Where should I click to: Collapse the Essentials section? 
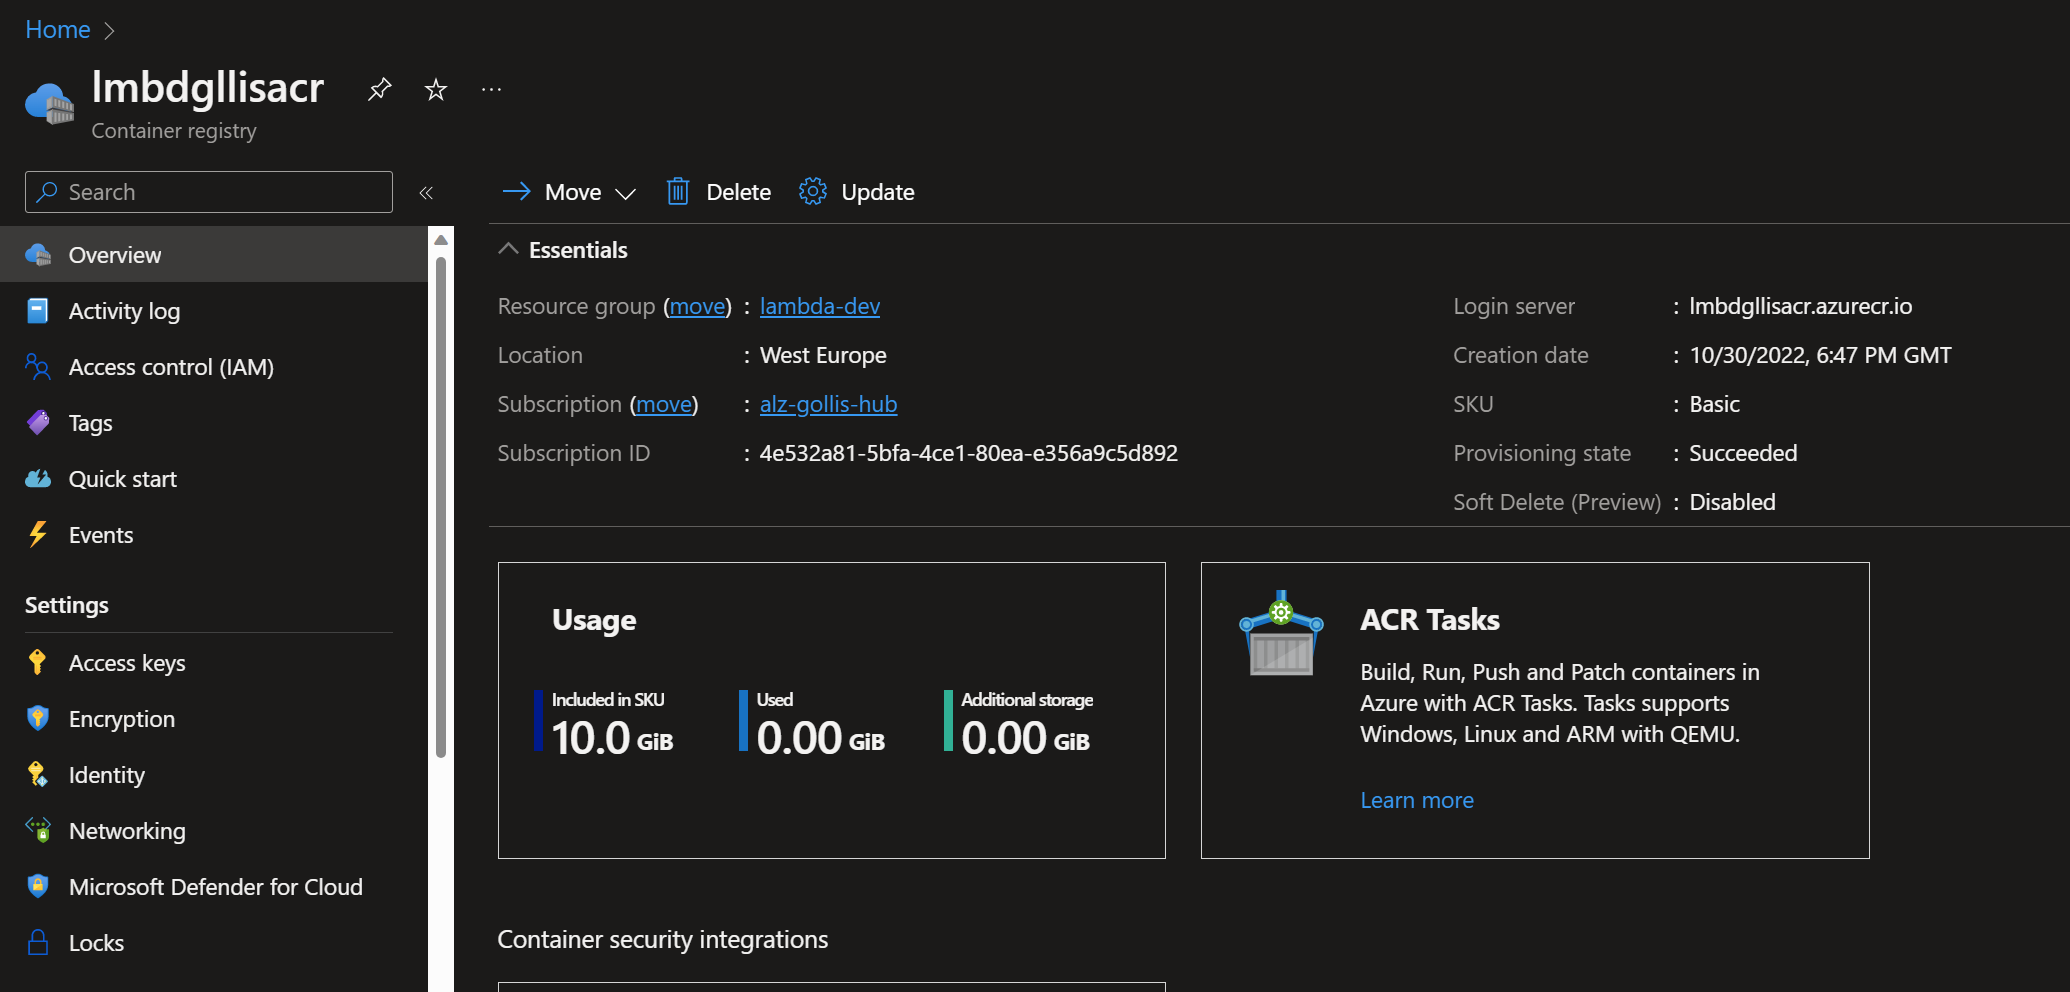tap(508, 250)
